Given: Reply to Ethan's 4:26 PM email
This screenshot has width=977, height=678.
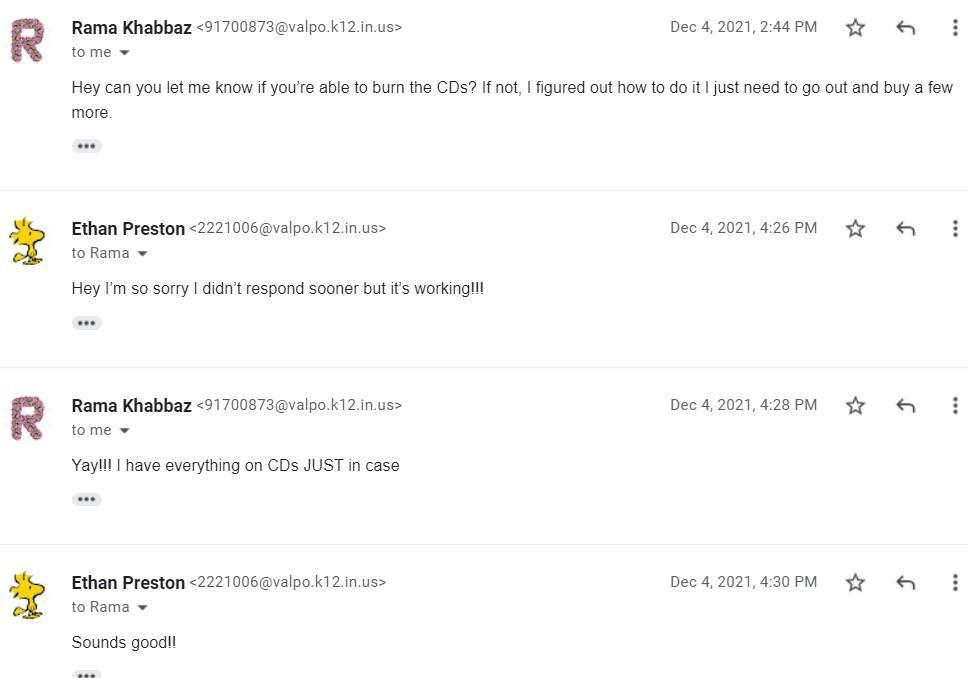Looking at the screenshot, I should coord(906,229).
